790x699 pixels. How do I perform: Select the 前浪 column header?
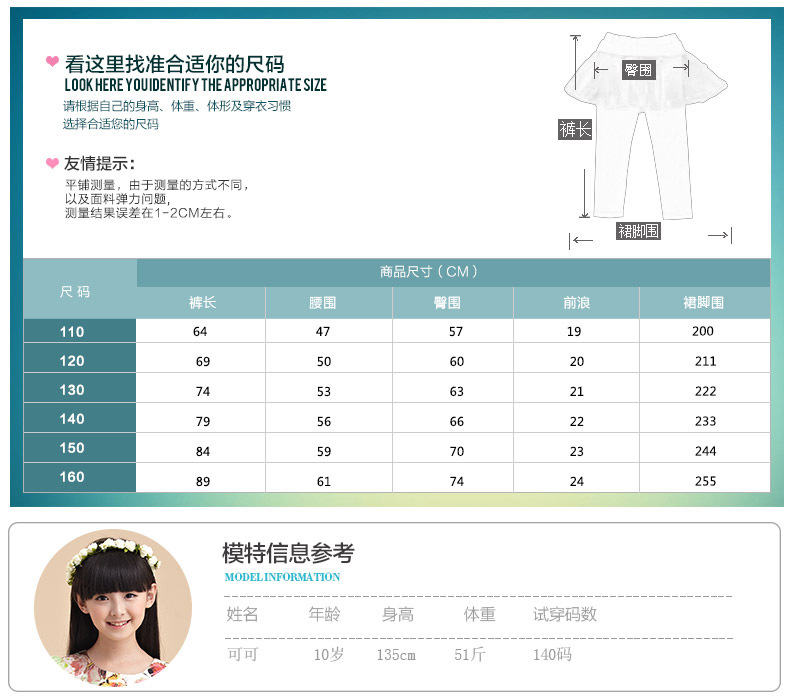pos(576,303)
